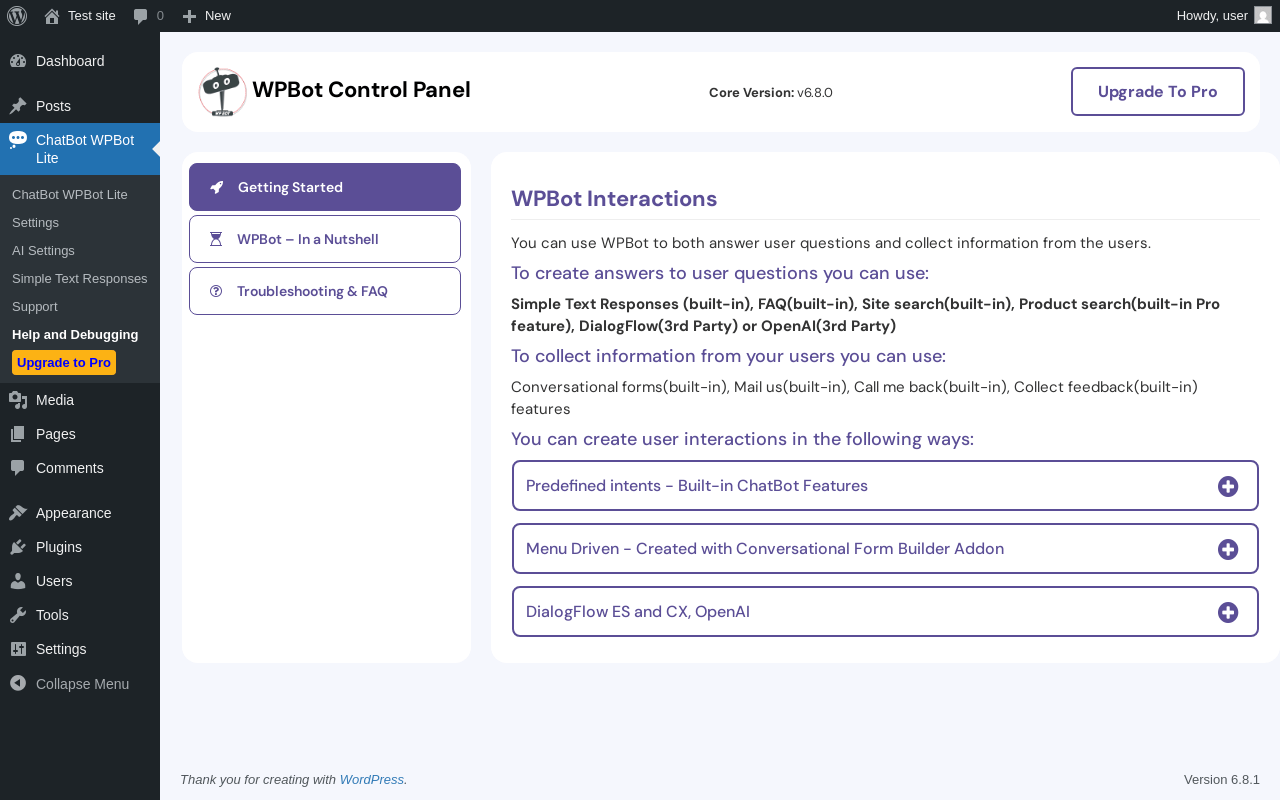
Task: Expand Menu Driven section plus icon
Action: click(1228, 549)
